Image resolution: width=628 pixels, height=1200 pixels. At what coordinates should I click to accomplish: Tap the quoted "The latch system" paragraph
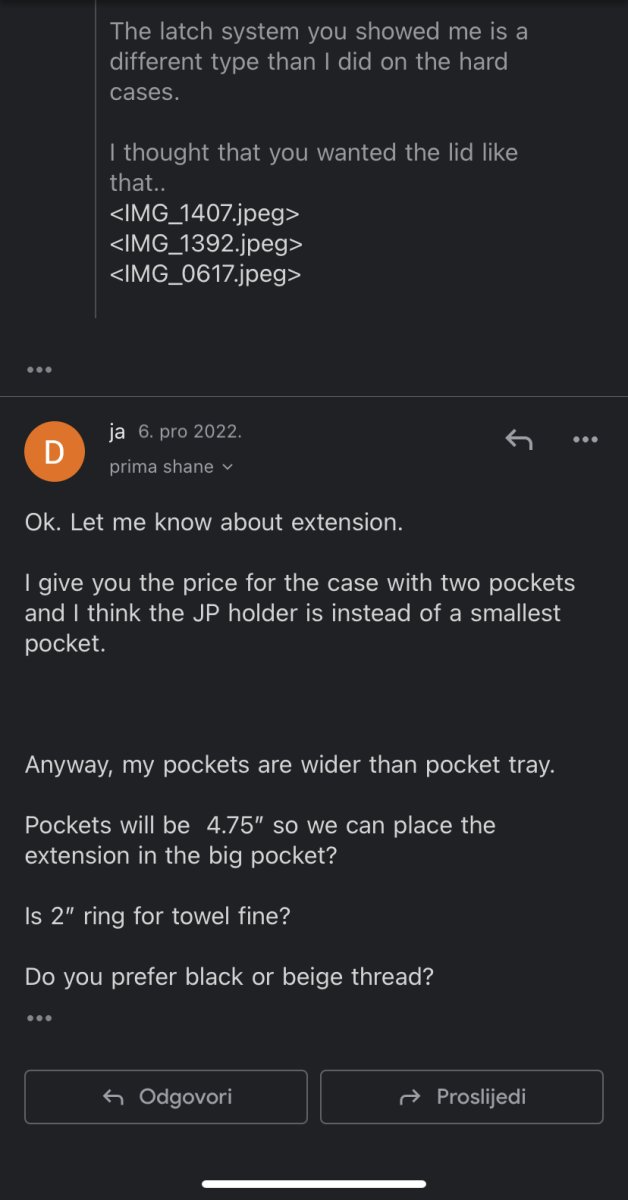pos(318,61)
